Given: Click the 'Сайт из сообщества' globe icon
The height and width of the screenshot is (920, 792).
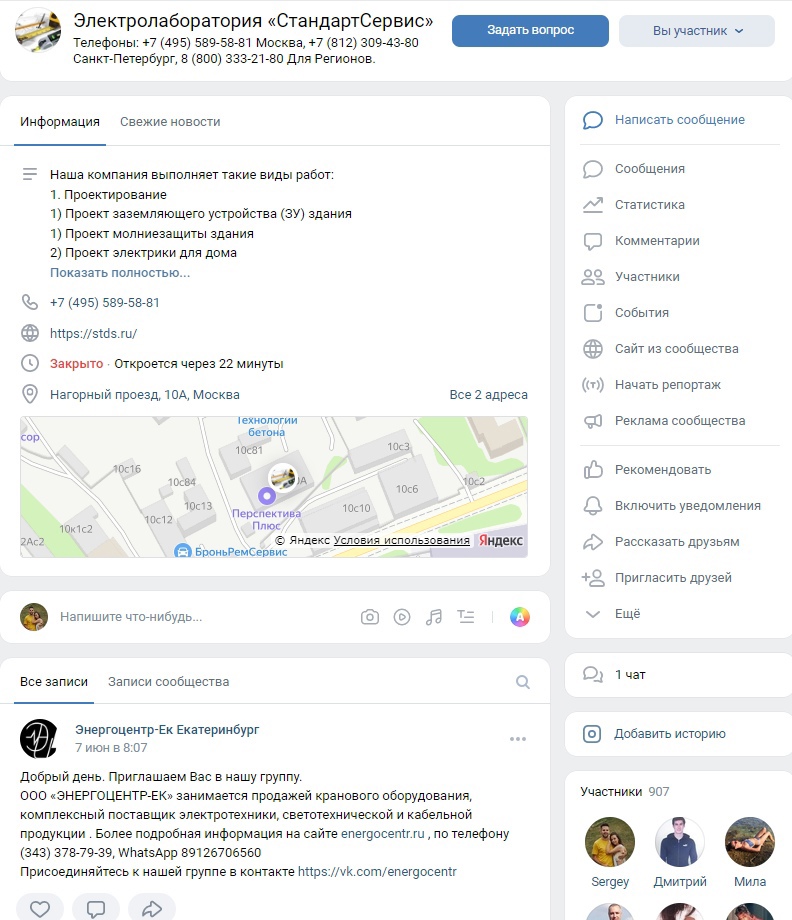Looking at the screenshot, I should pyautogui.click(x=593, y=349).
